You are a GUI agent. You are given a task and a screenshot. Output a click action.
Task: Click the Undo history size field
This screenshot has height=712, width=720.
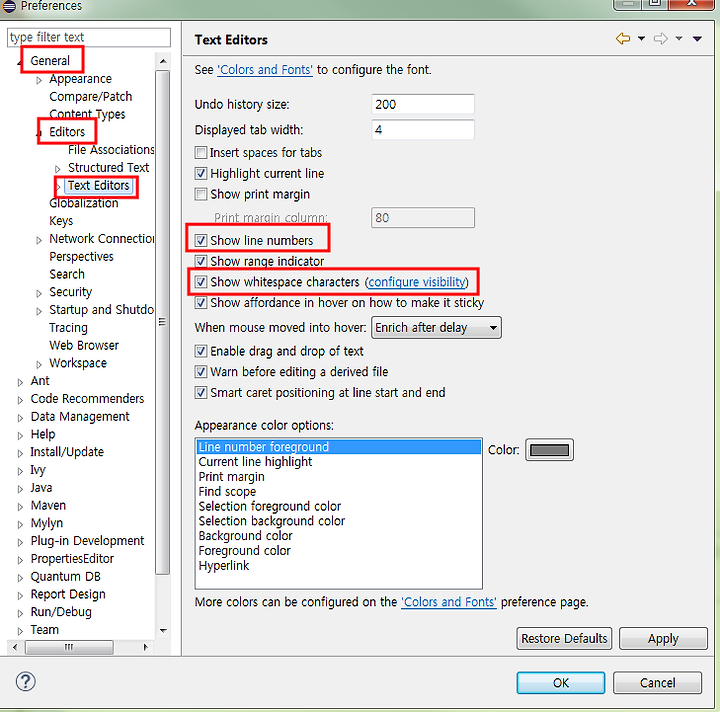[422, 104]
